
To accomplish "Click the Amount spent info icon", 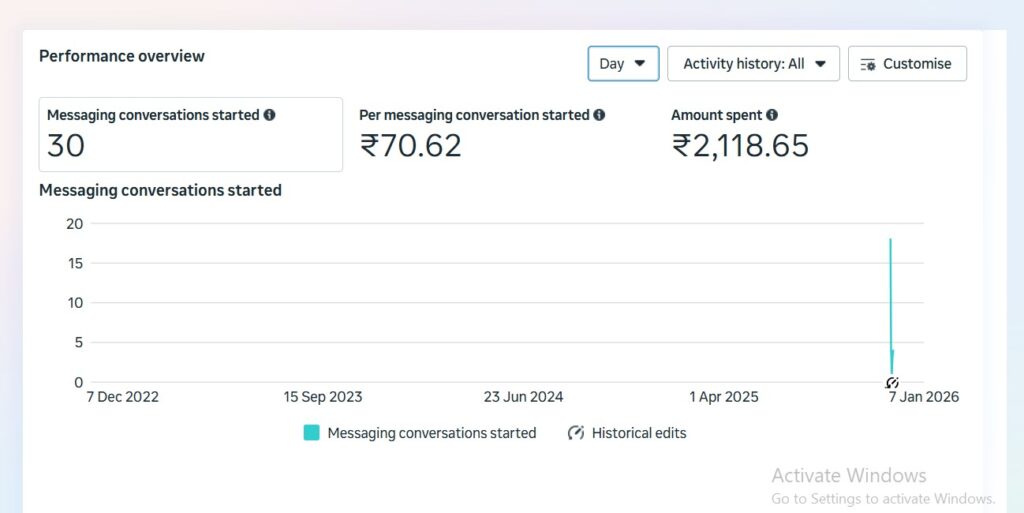I will click(772, 115).
